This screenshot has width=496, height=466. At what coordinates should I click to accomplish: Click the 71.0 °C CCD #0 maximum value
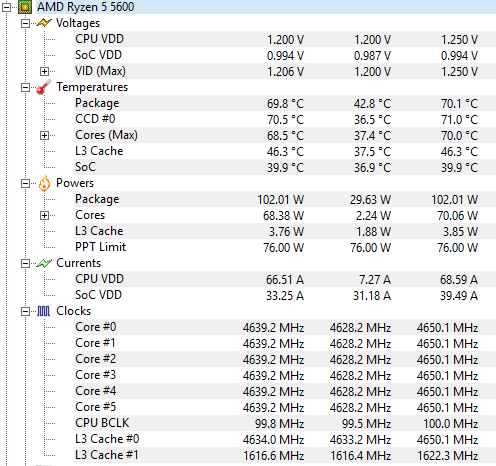[460, 120]
